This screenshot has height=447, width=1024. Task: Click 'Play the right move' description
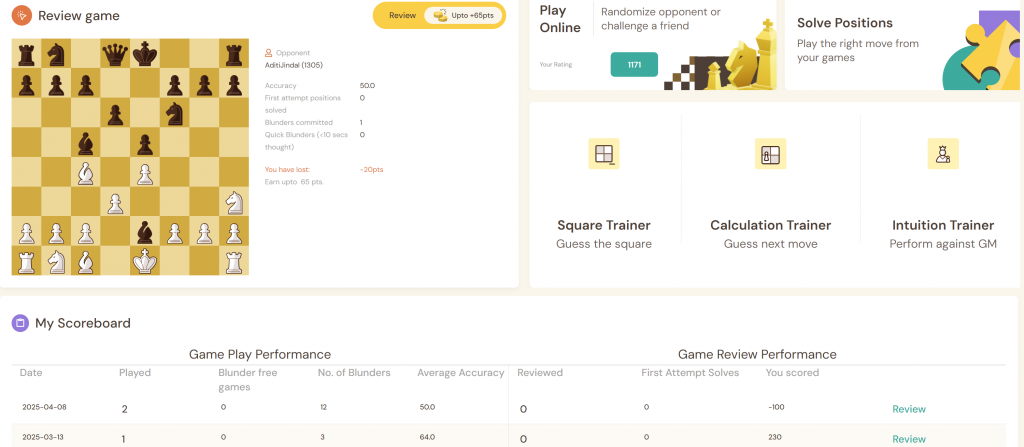pyautogui.click(x=857, y=50)
